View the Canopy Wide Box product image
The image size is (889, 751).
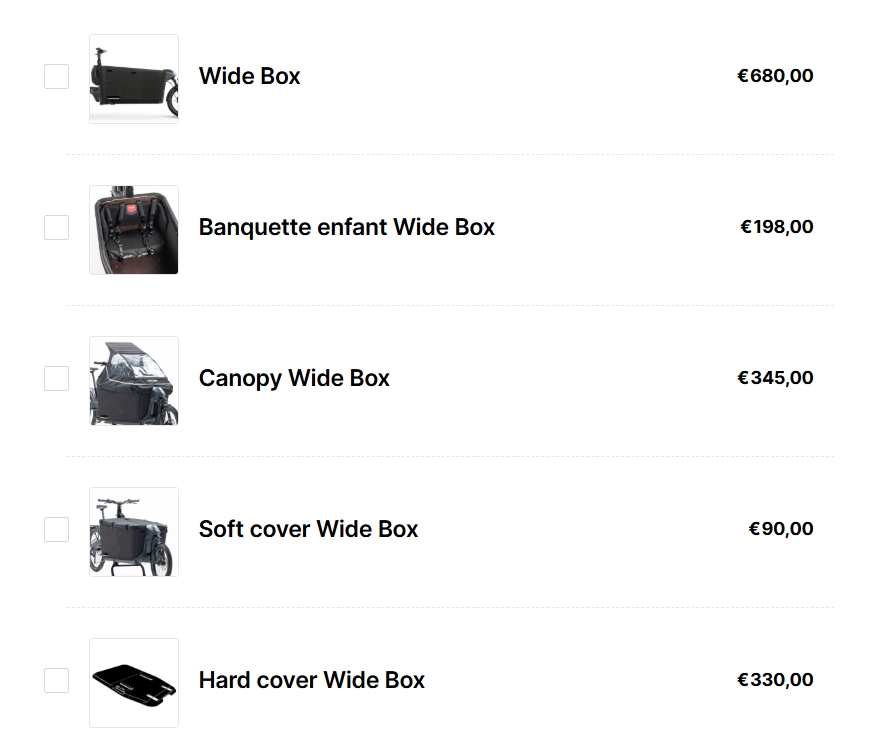(134, 381)
